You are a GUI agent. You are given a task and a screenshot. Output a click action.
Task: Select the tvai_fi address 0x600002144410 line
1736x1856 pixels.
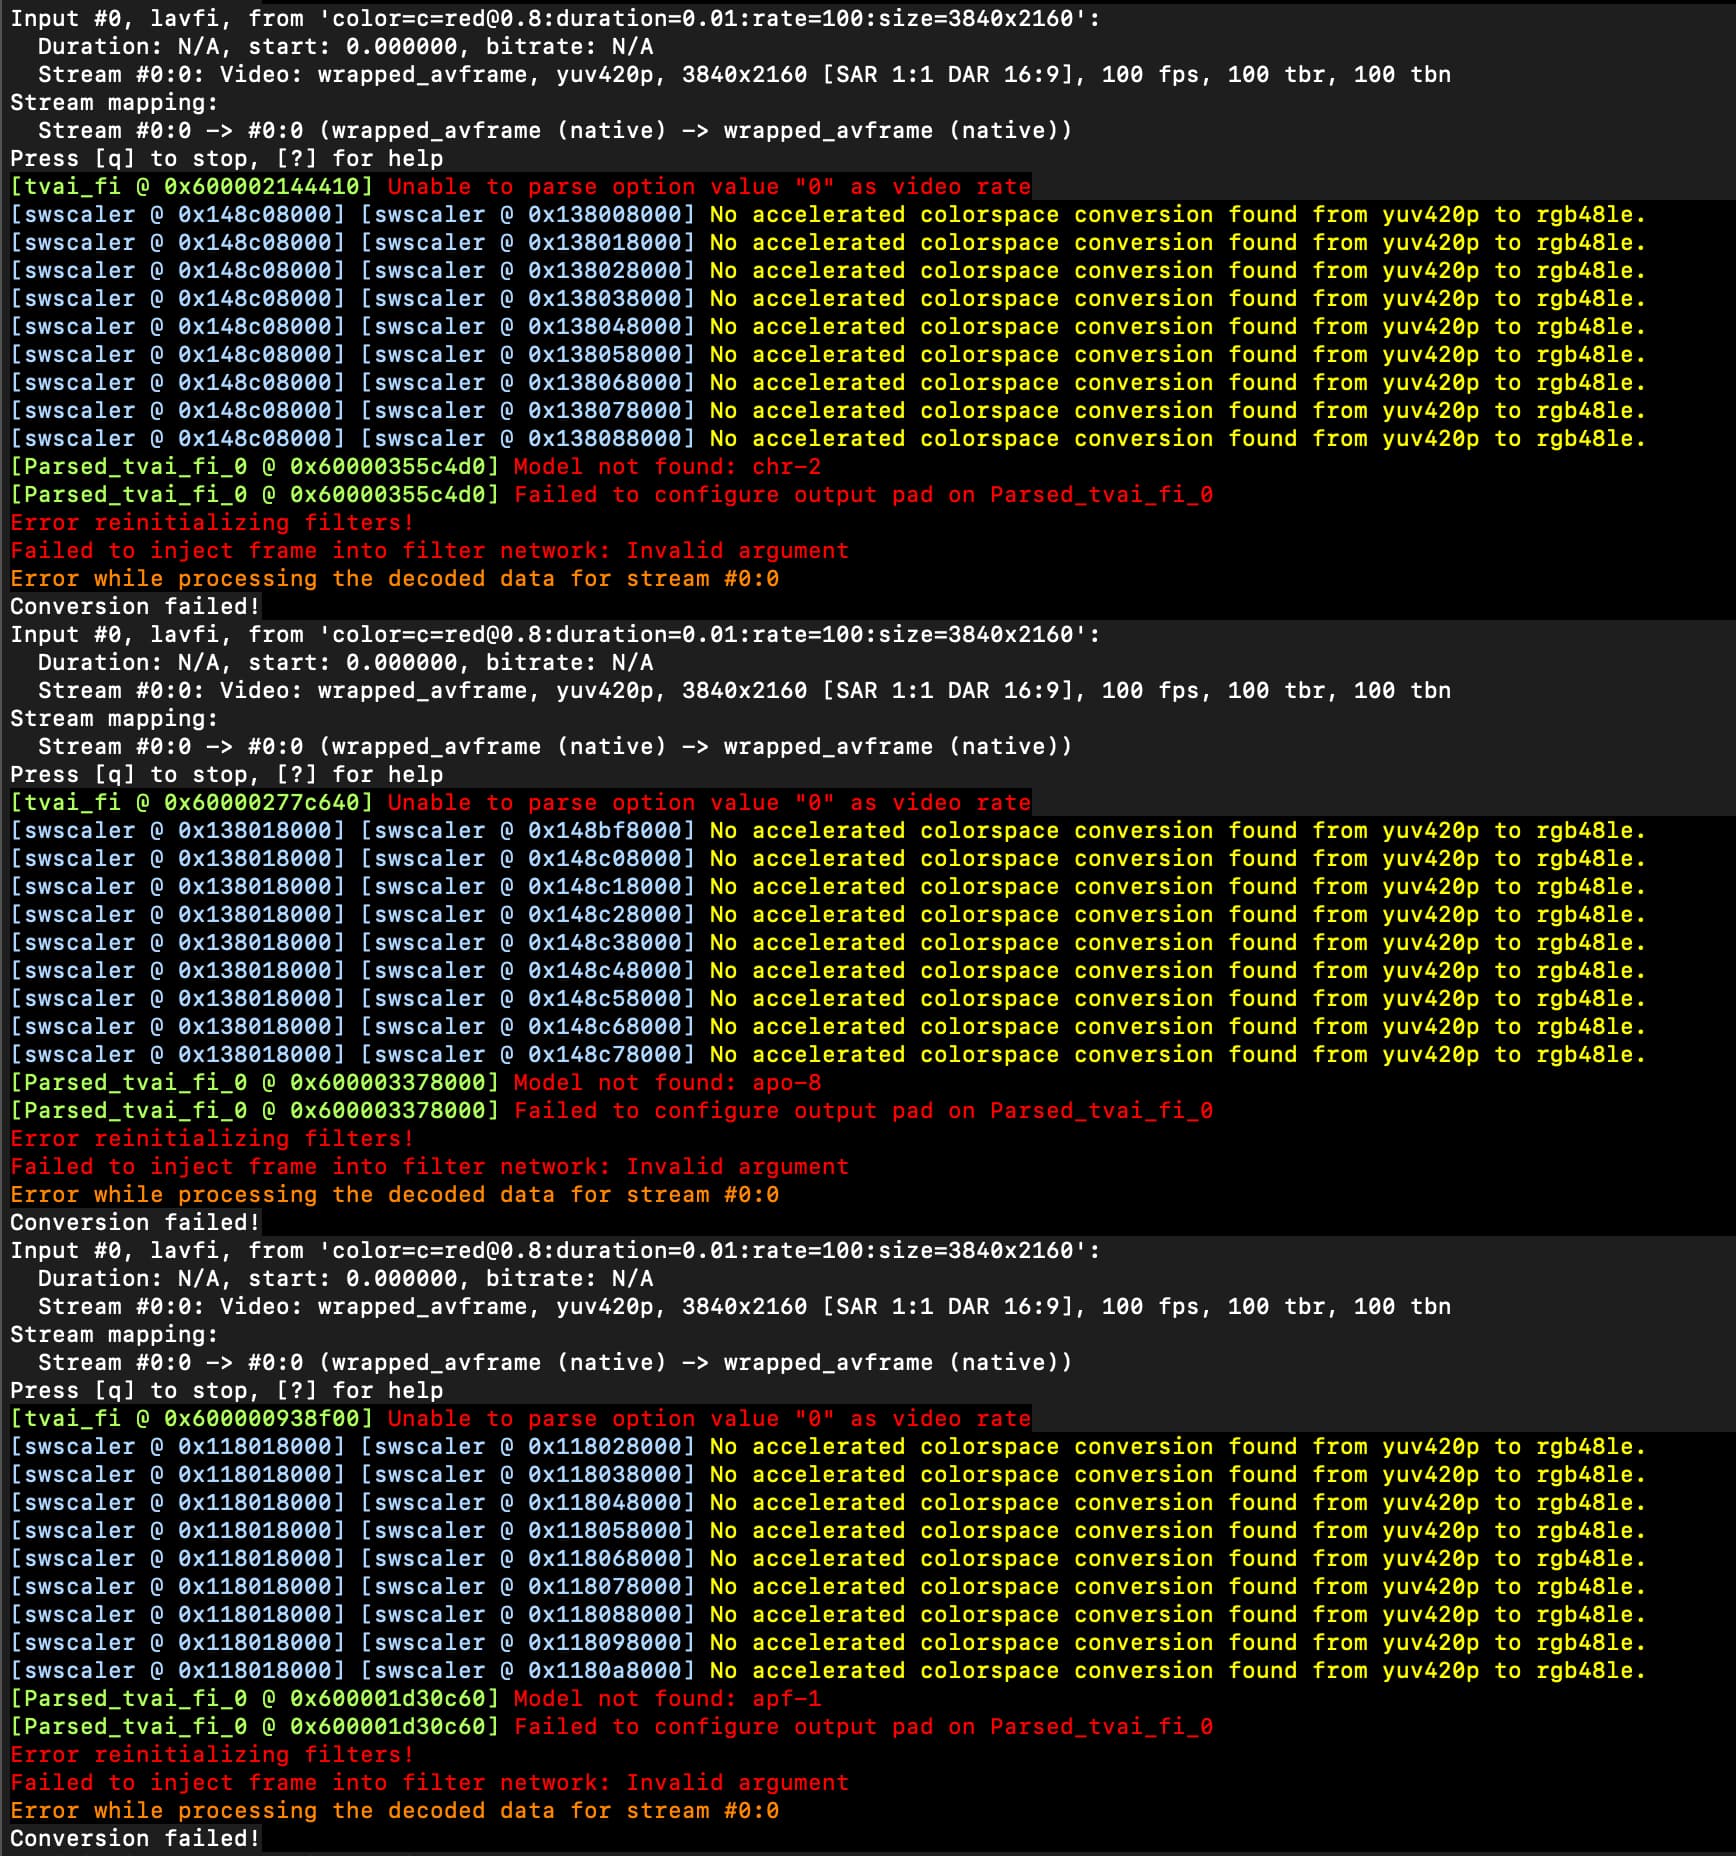190,186
